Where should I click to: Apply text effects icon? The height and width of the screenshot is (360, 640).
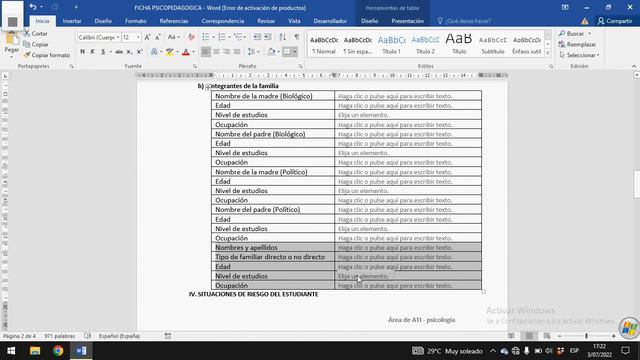click(154, 52)
